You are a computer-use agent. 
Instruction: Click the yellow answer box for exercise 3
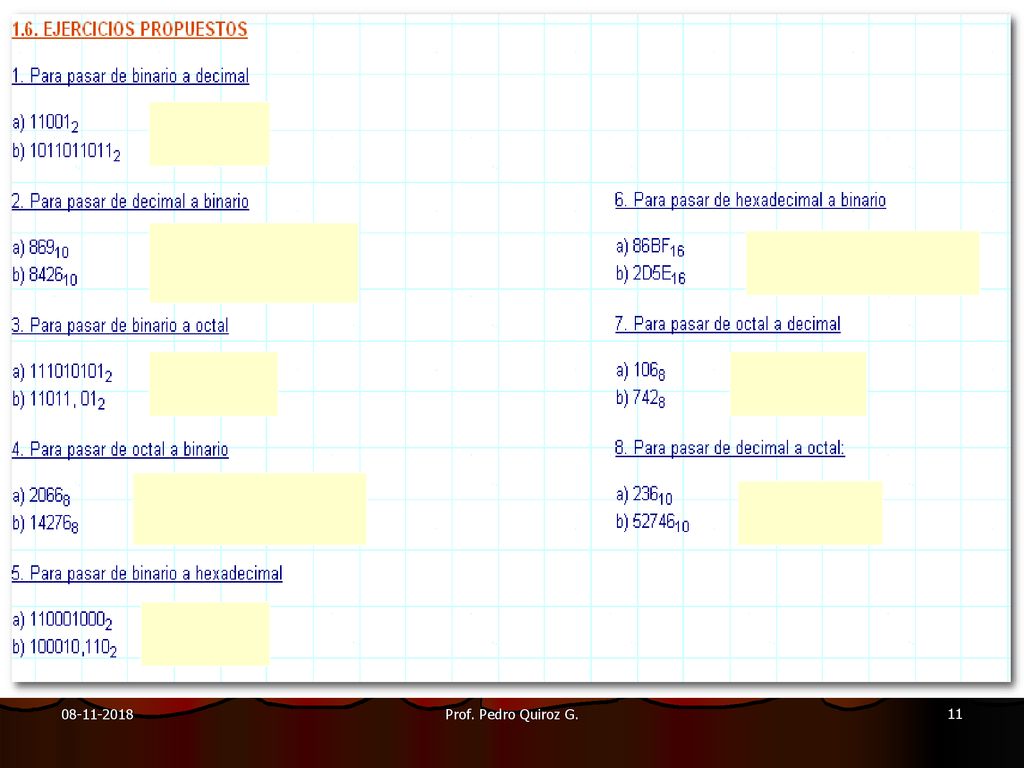coord(214,384)
